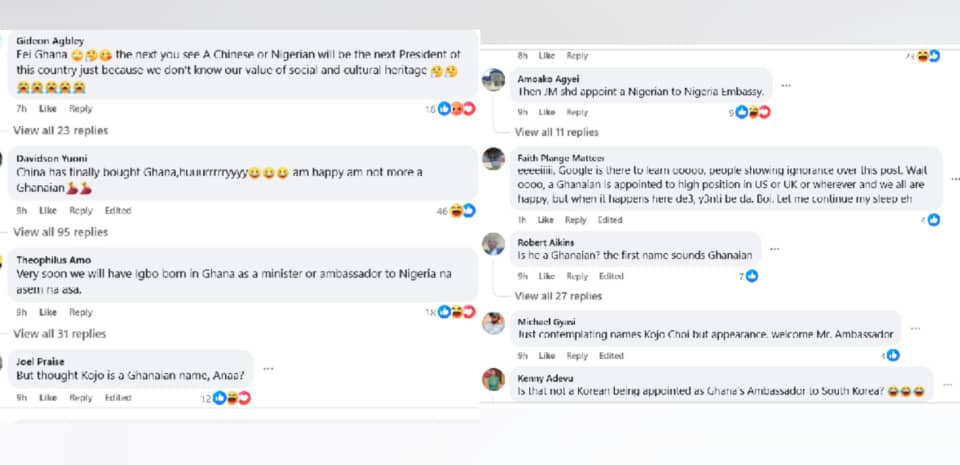Like Robert Aikins' comment
The image size is (960, 465).
pos(547,276)
